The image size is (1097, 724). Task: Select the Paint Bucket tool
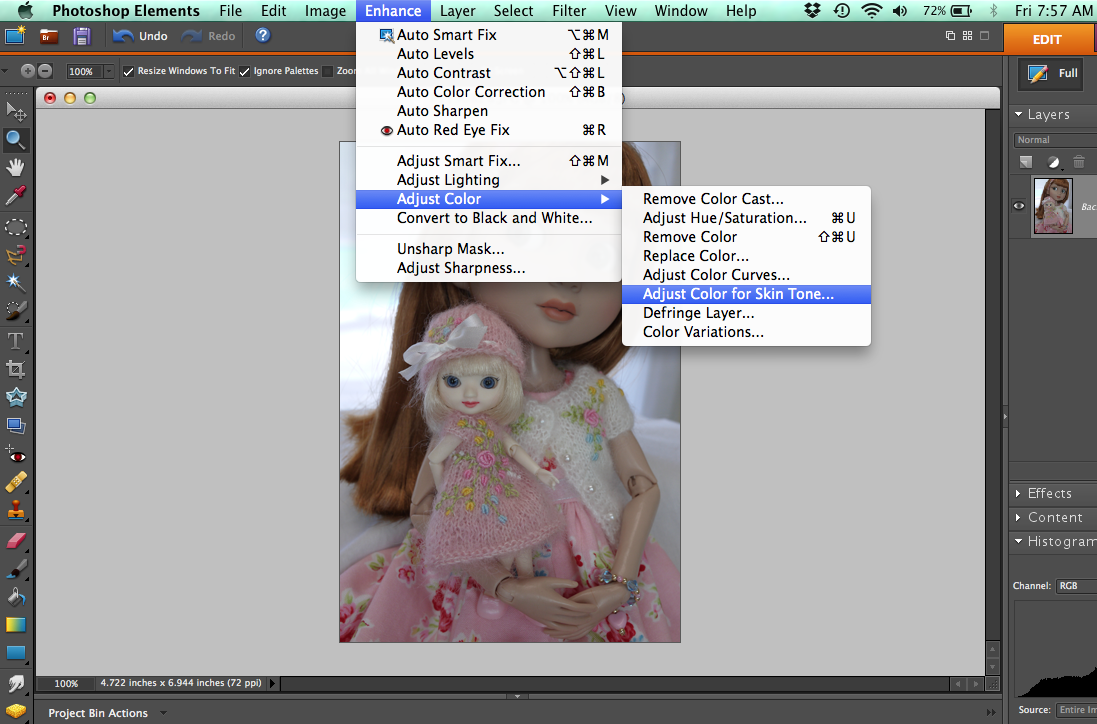16,597
